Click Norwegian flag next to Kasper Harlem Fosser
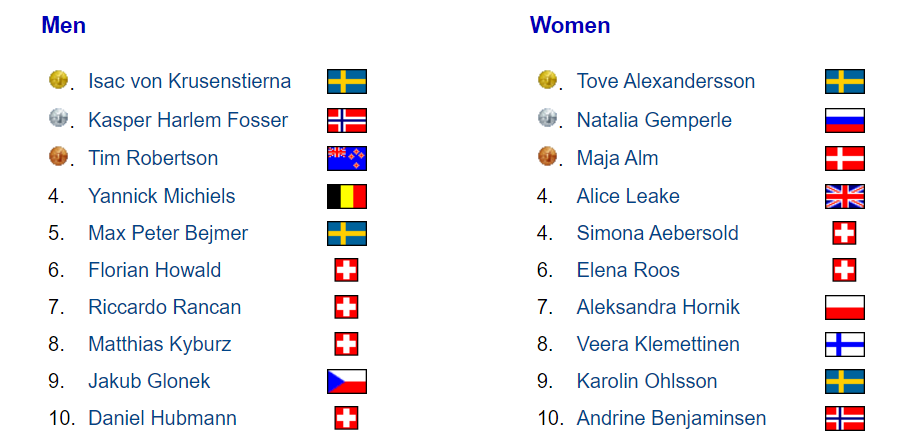This screenshot has width=899, height=438. (x=347, y=120)
